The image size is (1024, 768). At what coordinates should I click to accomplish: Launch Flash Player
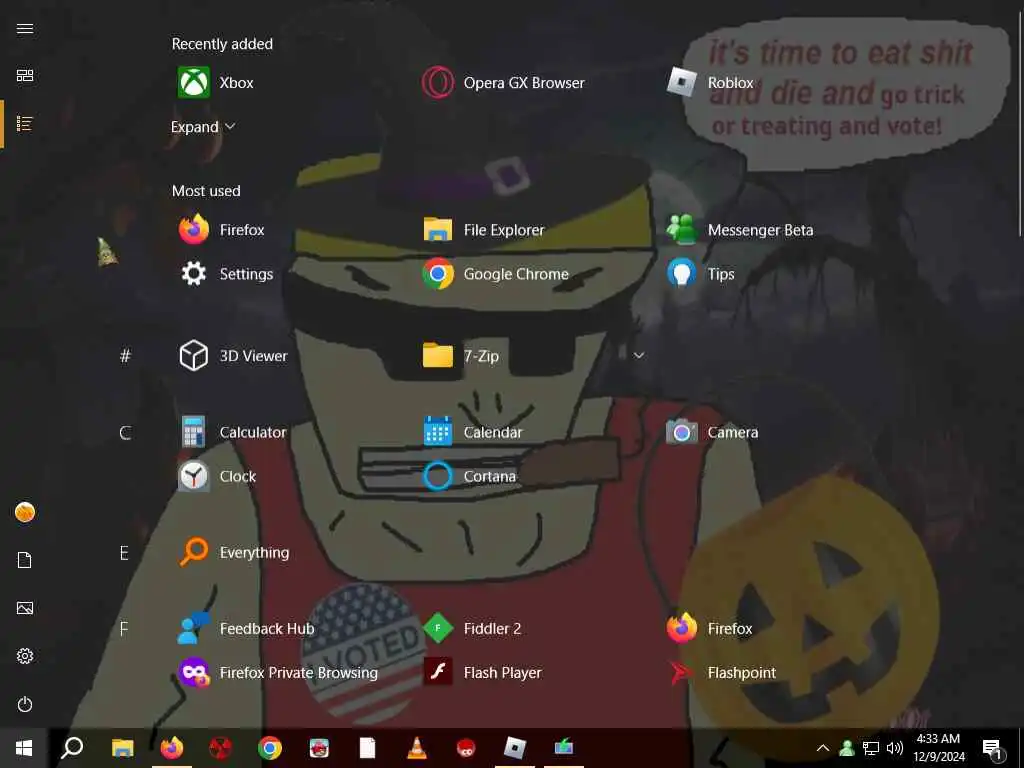point(483,672)
